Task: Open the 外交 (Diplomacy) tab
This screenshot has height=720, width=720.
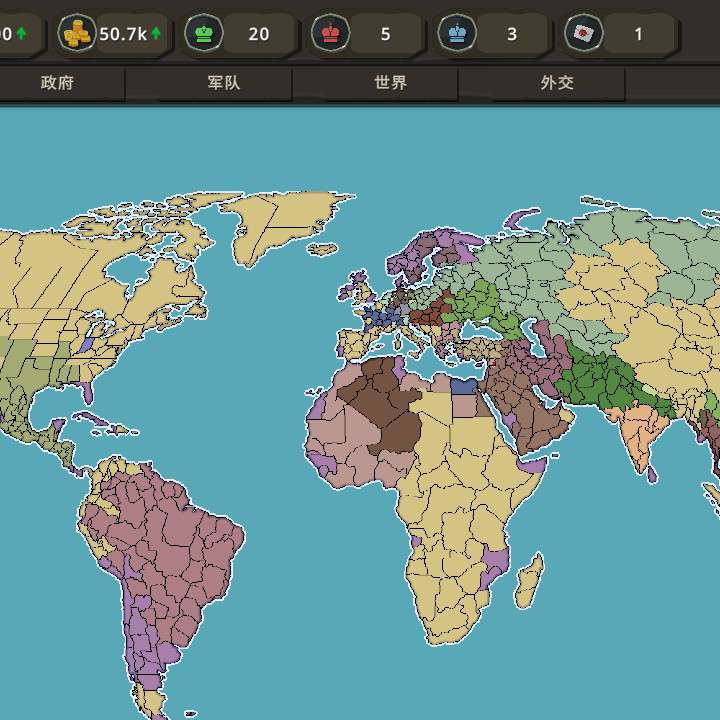Action: pyautogui.click(x=557, y=83)
